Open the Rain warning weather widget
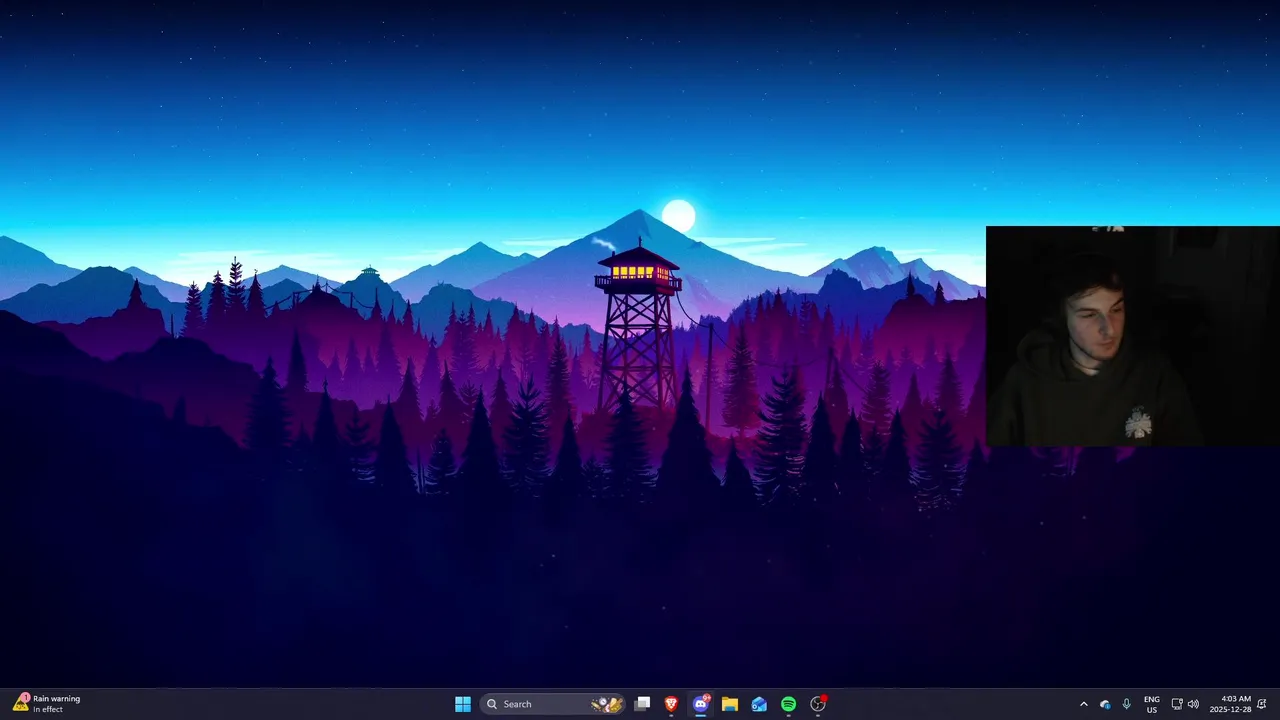 click(x=47, y=704)
